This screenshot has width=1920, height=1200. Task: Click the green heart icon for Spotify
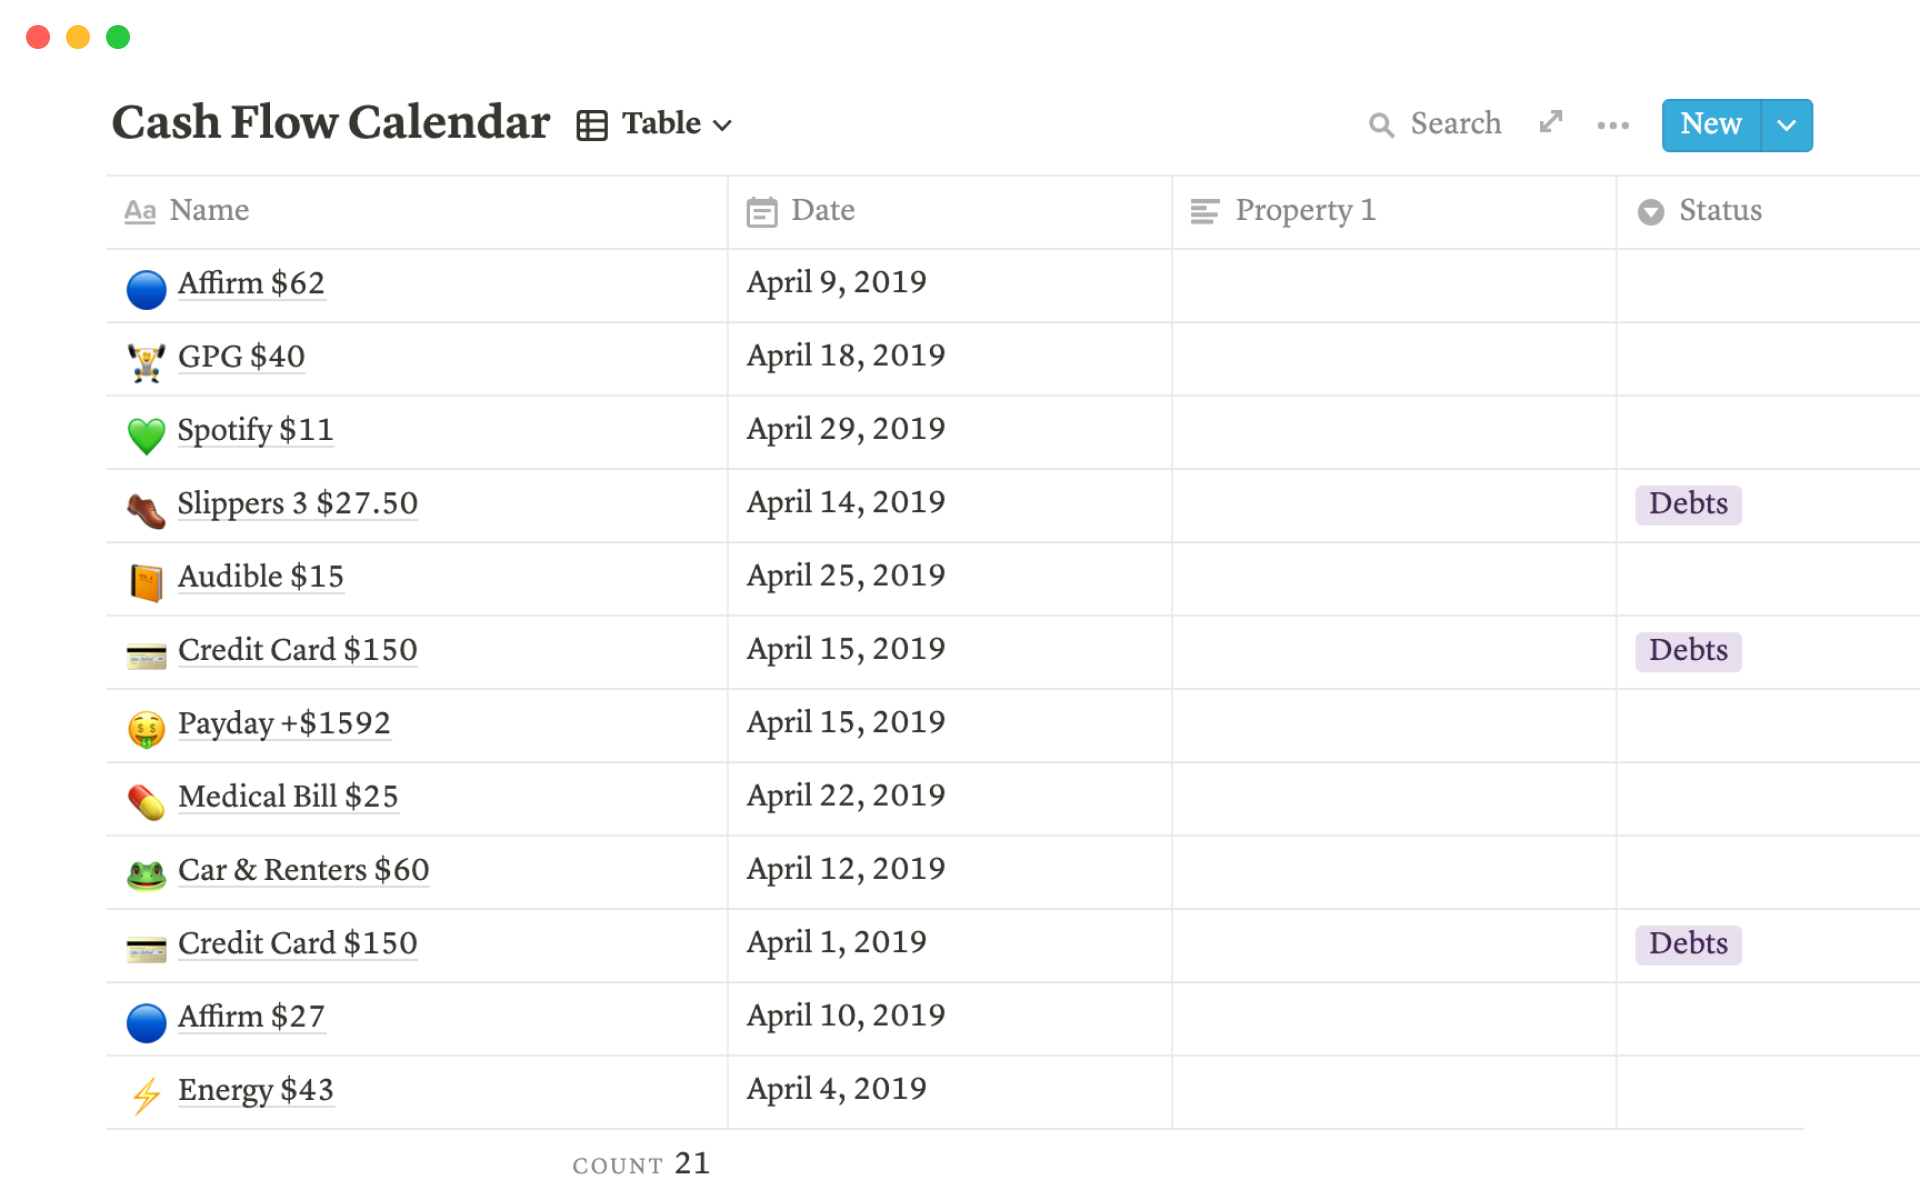click(x=146, y=435)
